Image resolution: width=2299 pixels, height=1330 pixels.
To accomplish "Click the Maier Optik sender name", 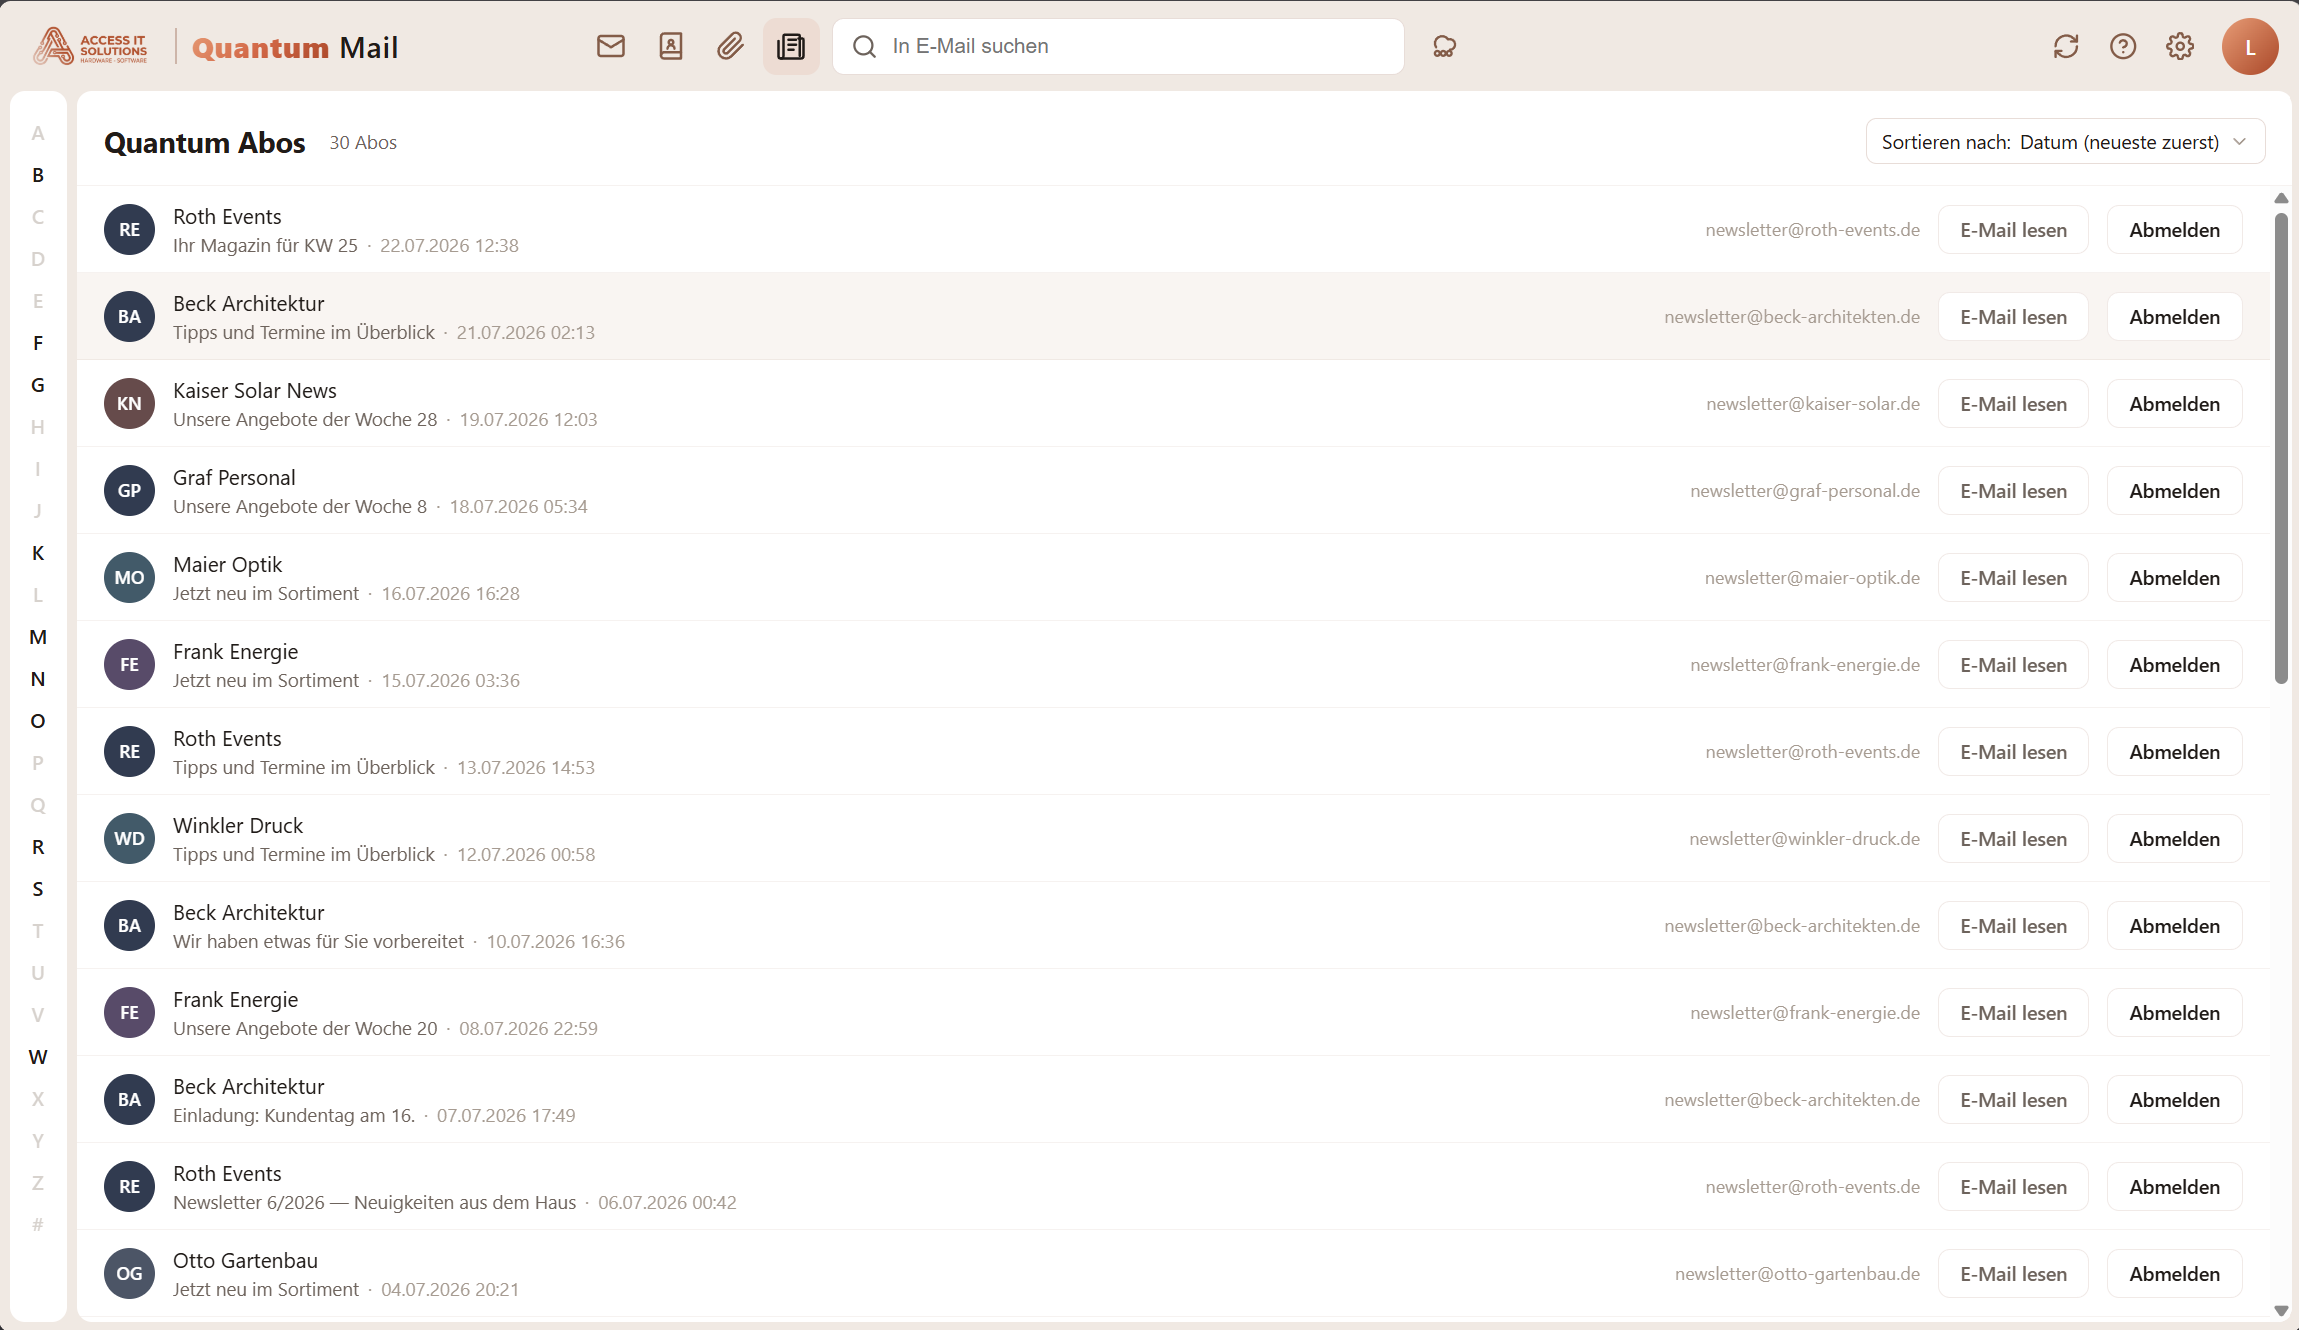I will 227,565.
